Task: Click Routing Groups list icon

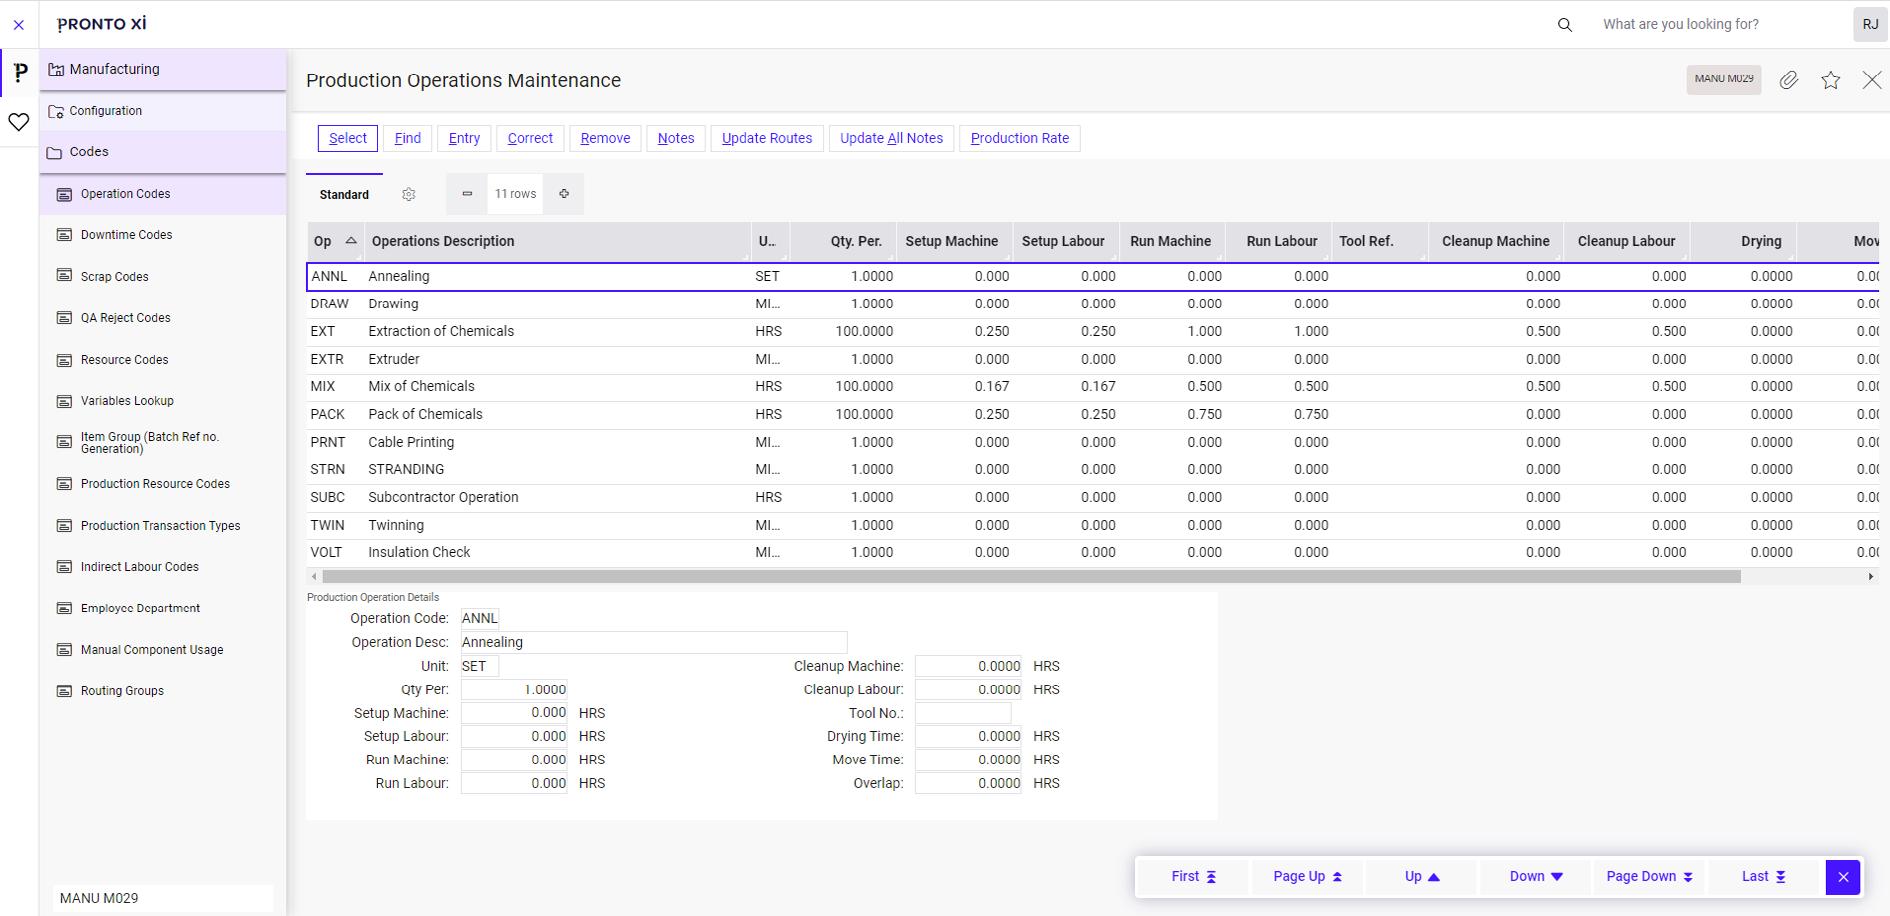Action: point(64,691)
